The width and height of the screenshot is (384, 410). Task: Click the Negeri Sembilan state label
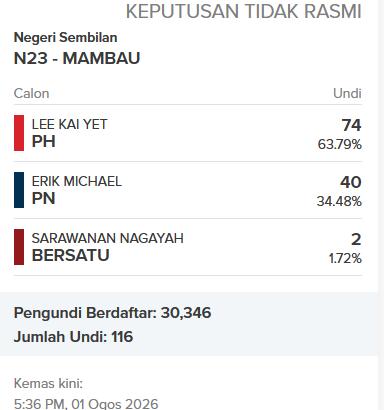tap(65, 37)
